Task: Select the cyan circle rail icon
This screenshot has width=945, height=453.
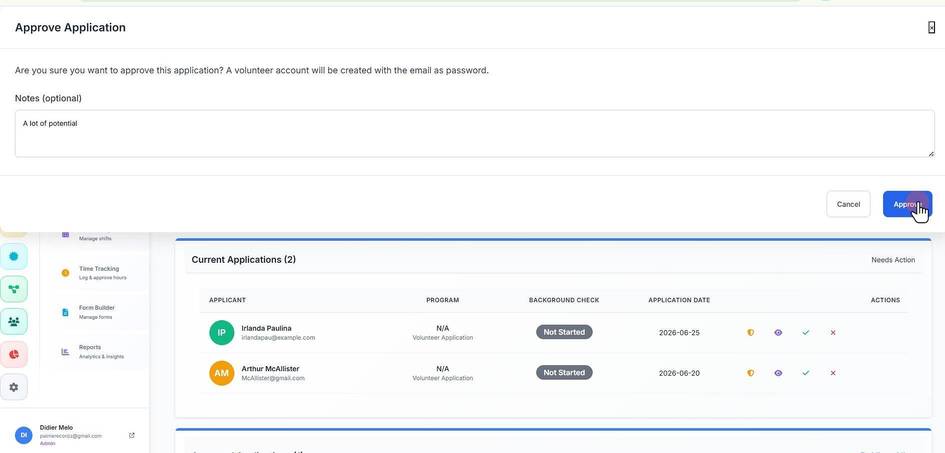Action: click(x=14, y=257)
